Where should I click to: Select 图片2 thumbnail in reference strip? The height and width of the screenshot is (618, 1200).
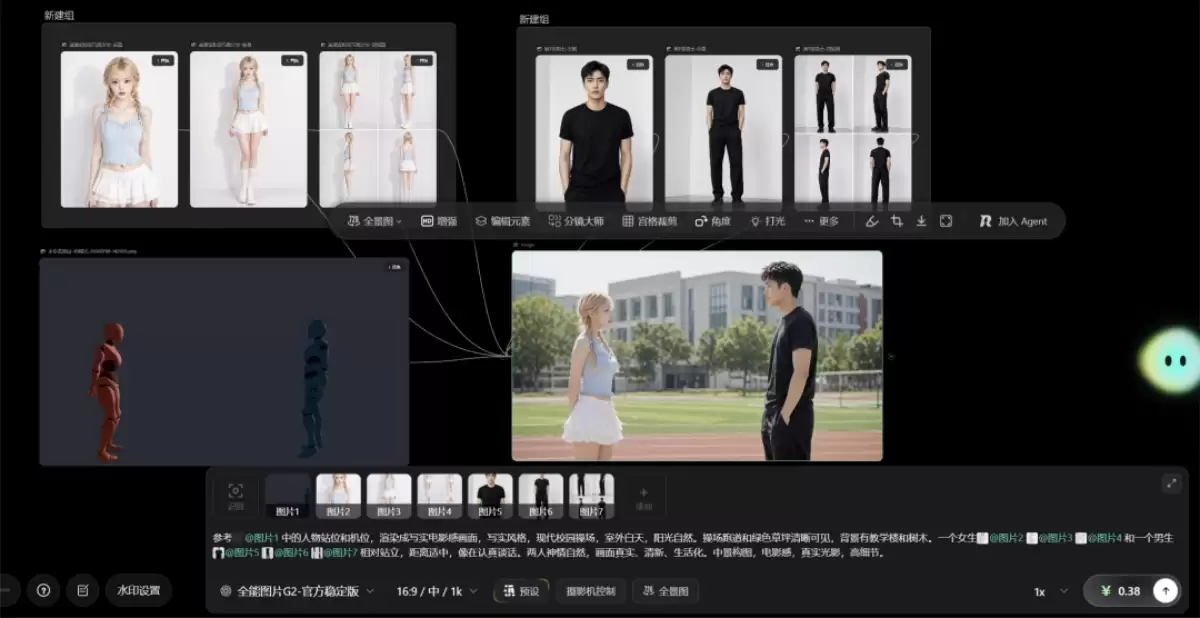click(338, 495)
